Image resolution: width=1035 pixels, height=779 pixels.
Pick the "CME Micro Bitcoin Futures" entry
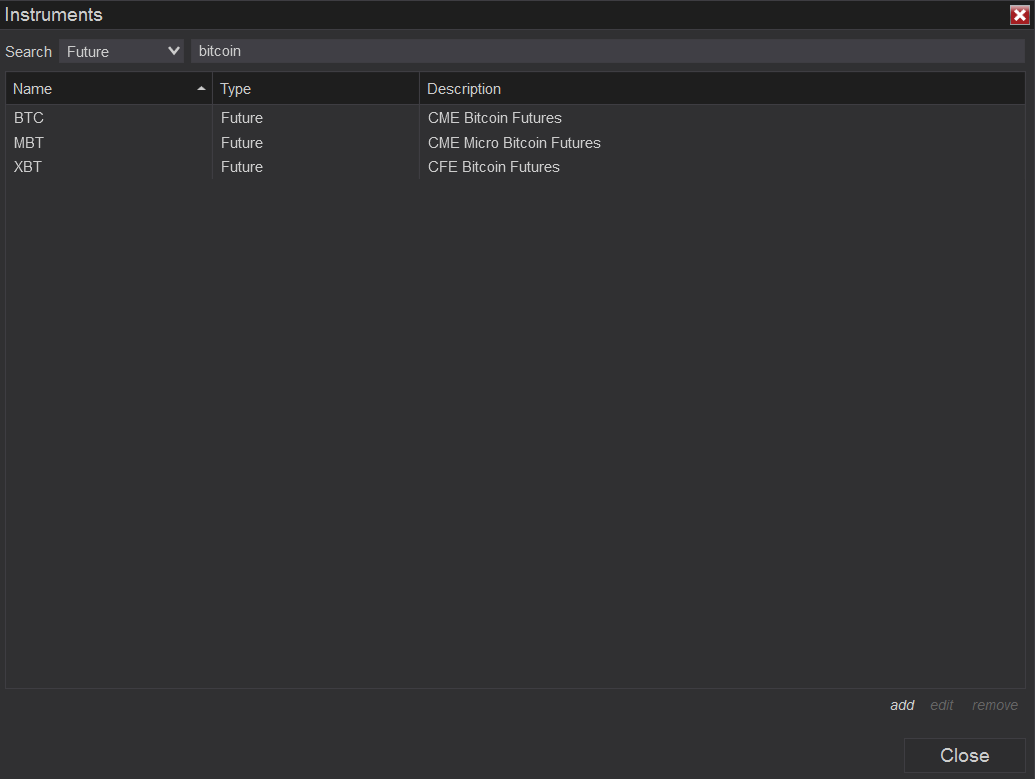point(514,143)
